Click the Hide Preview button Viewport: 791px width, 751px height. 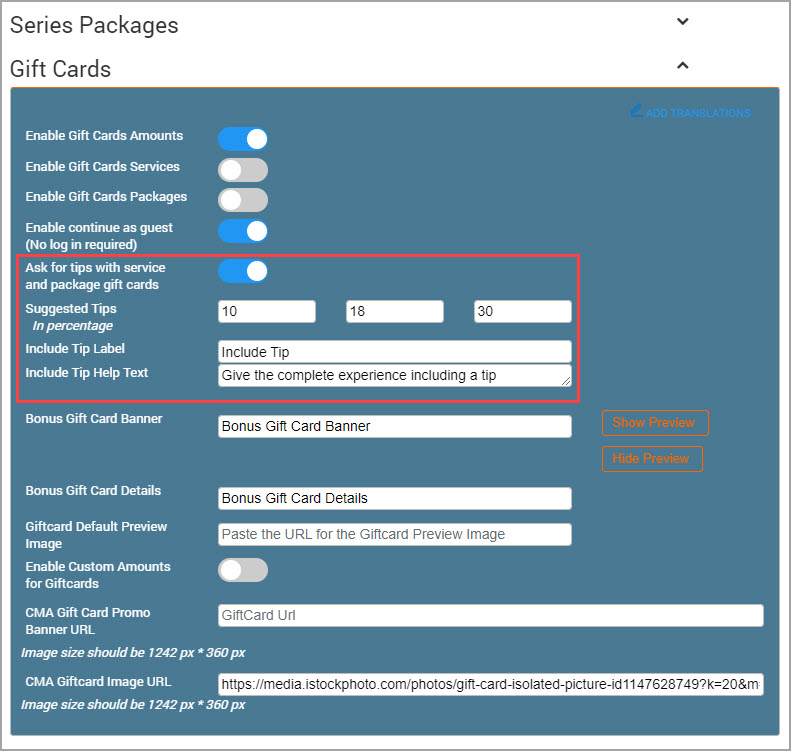(652, 458)
